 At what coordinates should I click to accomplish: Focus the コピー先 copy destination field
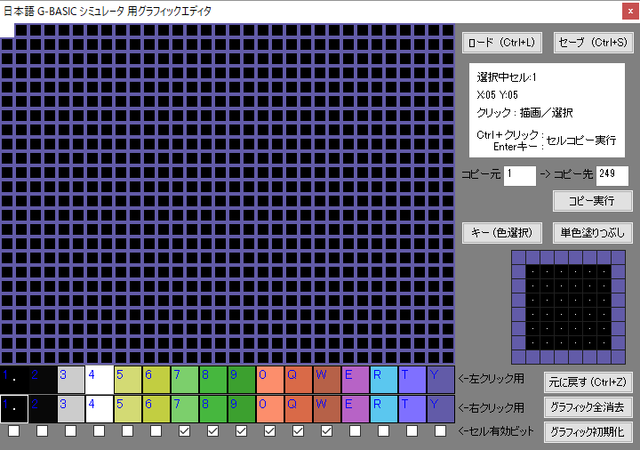[612, 175]
